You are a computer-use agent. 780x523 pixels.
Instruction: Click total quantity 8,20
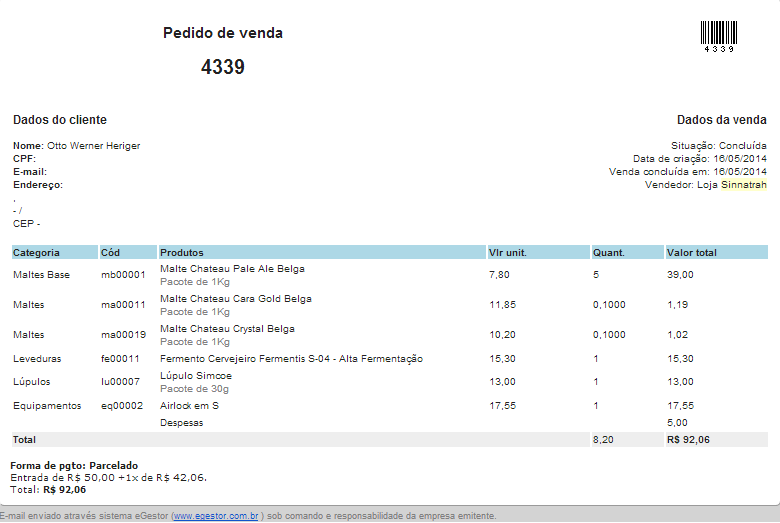coord(603,440)
